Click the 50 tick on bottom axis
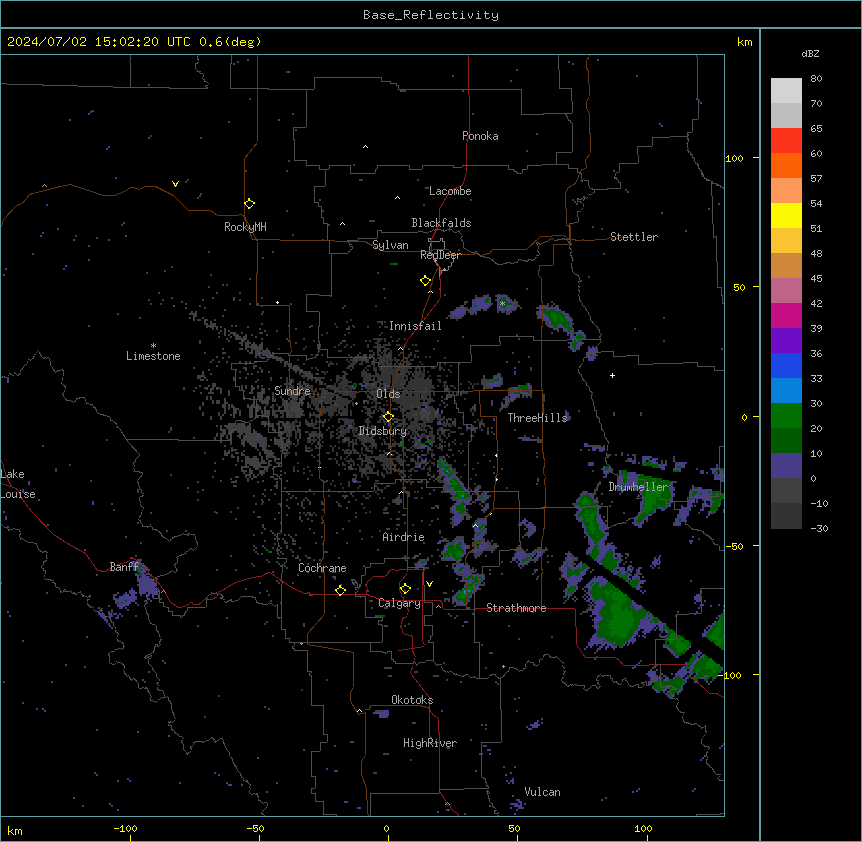Image resolution: width=862 pixels, height=842 pixels. click(515, 828)
